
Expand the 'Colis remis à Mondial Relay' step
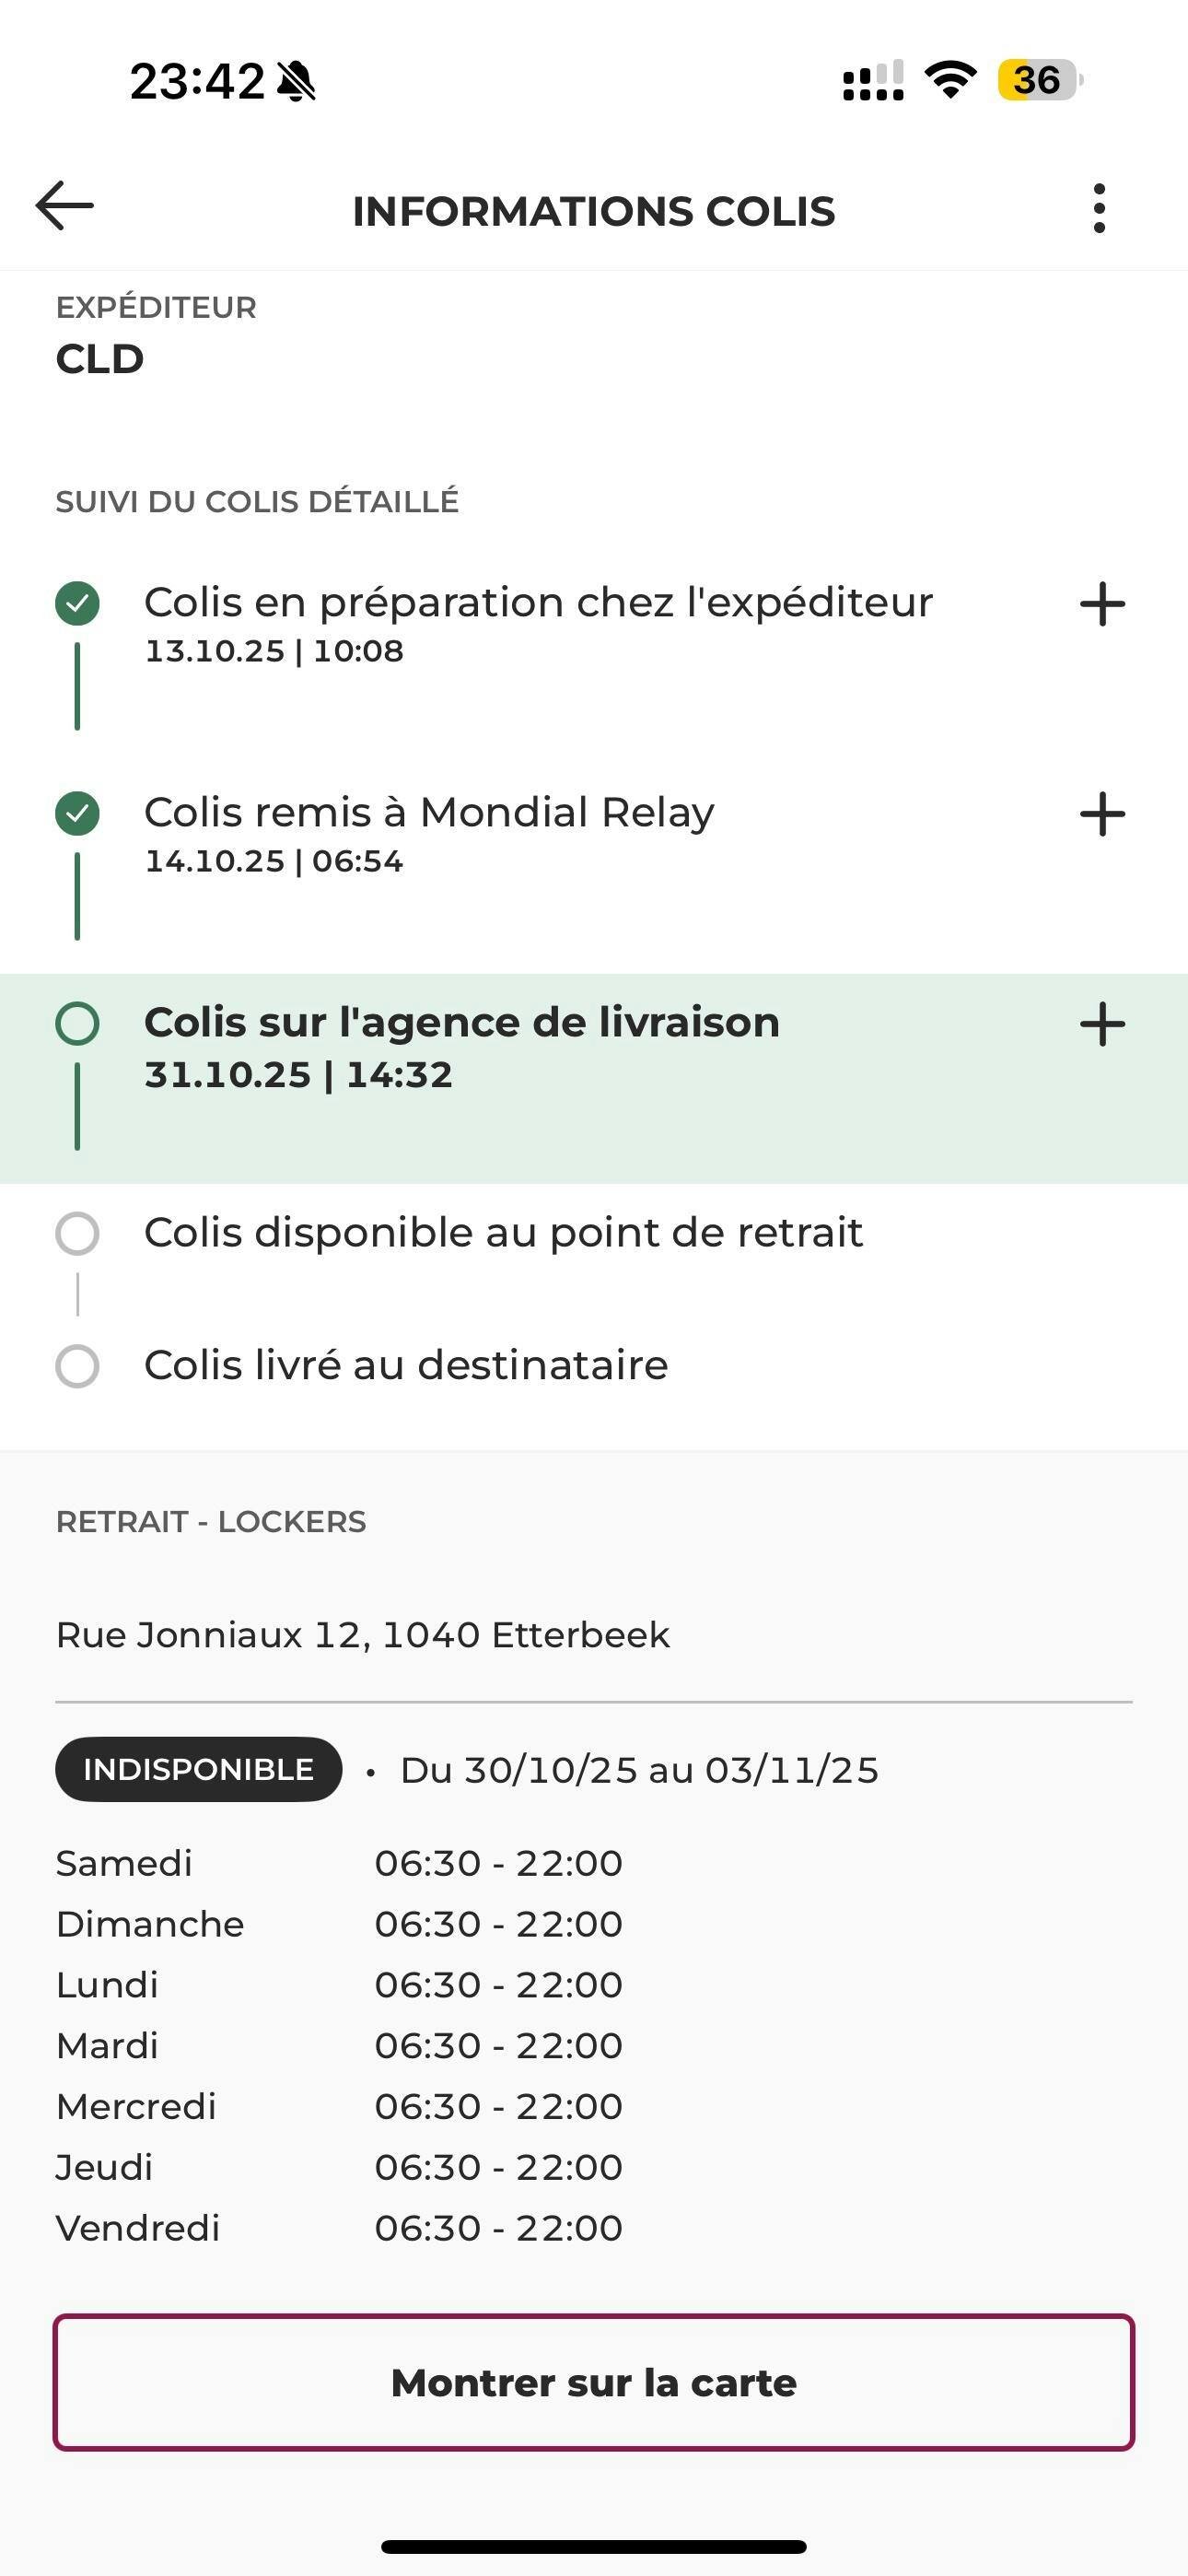[1102, 814]
